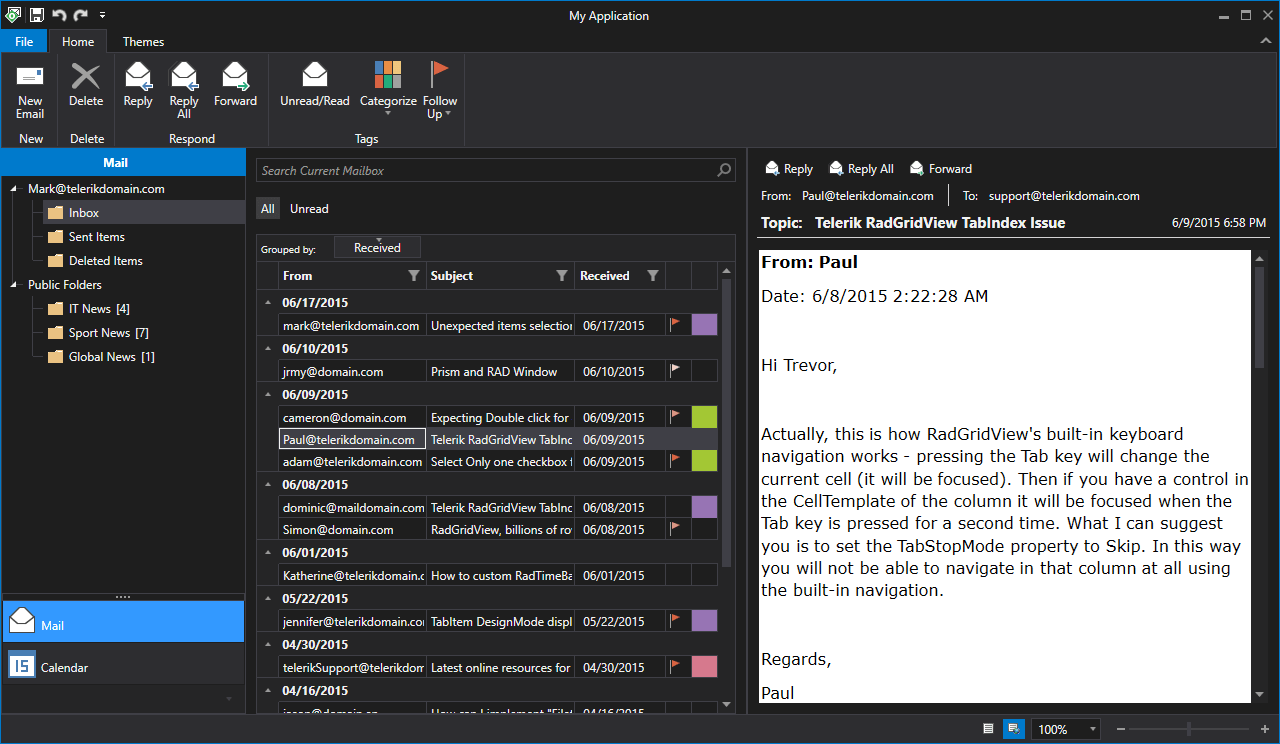The height and width of the screenshot is (744, 1280).
Task: Click the zoom slider in status bar
Action: [1188, 729]
